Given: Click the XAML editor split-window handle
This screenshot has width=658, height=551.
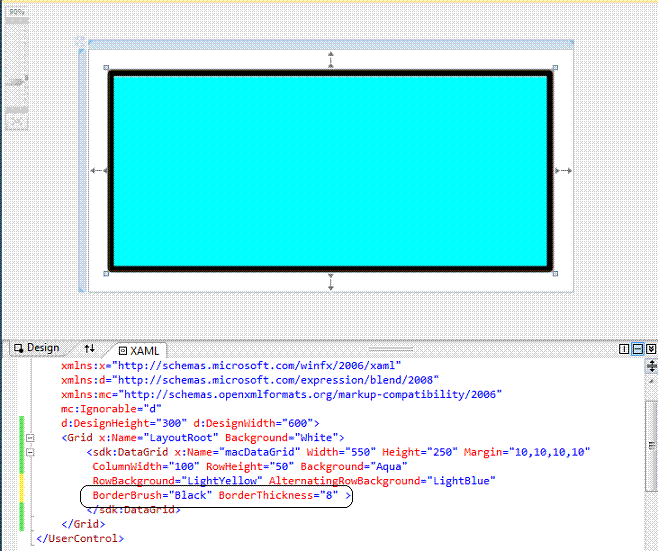Looking at the screenshot, I should (x=651, y=366).
